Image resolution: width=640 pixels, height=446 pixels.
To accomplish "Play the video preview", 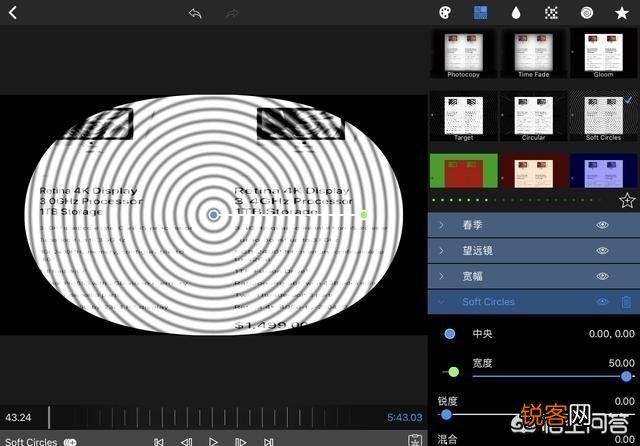I will pyautogui.click(x=213, y=442).
